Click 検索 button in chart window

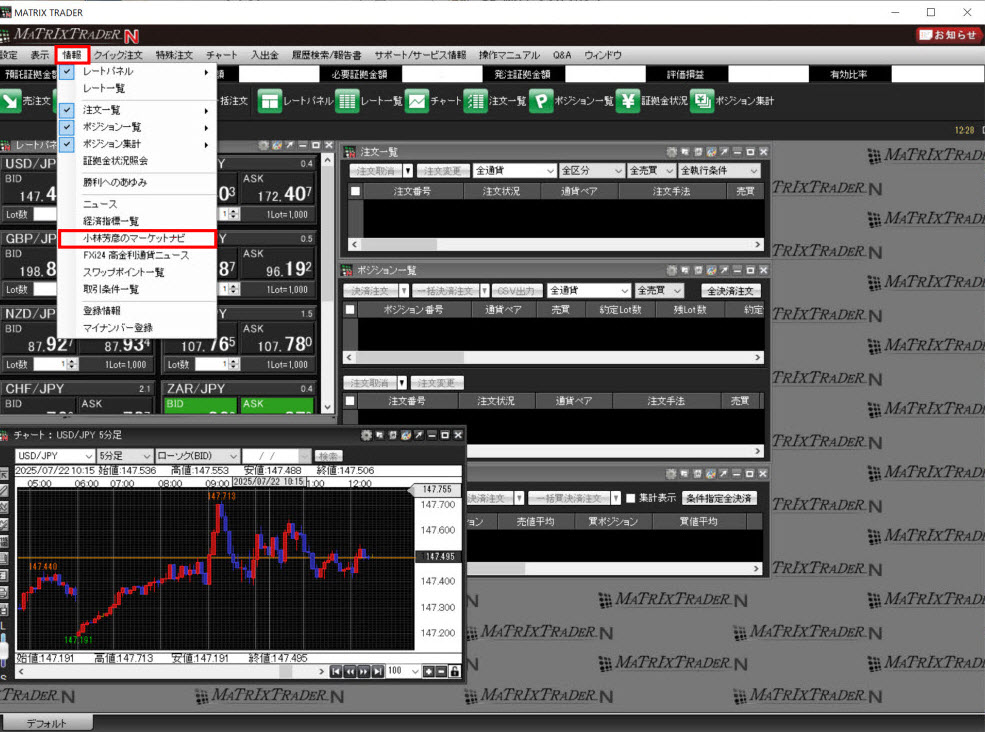[328, 456]
